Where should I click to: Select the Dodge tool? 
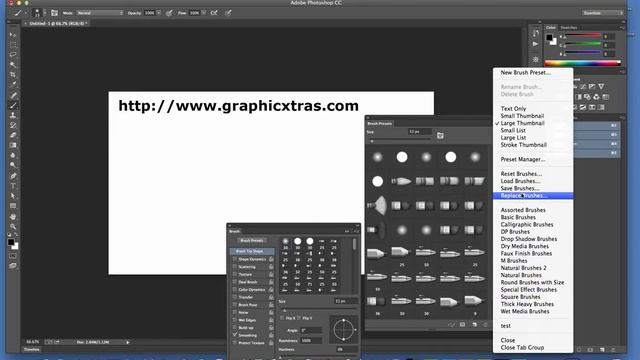click(13, 165)
